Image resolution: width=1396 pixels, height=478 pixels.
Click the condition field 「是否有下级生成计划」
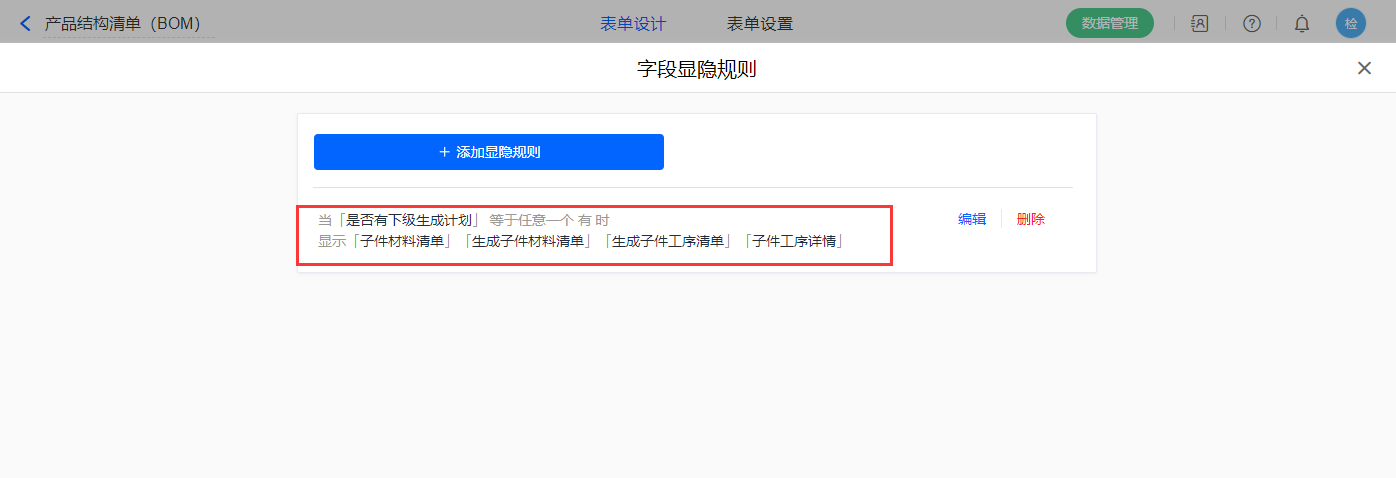pyautogui.click(x=408, y=220)
